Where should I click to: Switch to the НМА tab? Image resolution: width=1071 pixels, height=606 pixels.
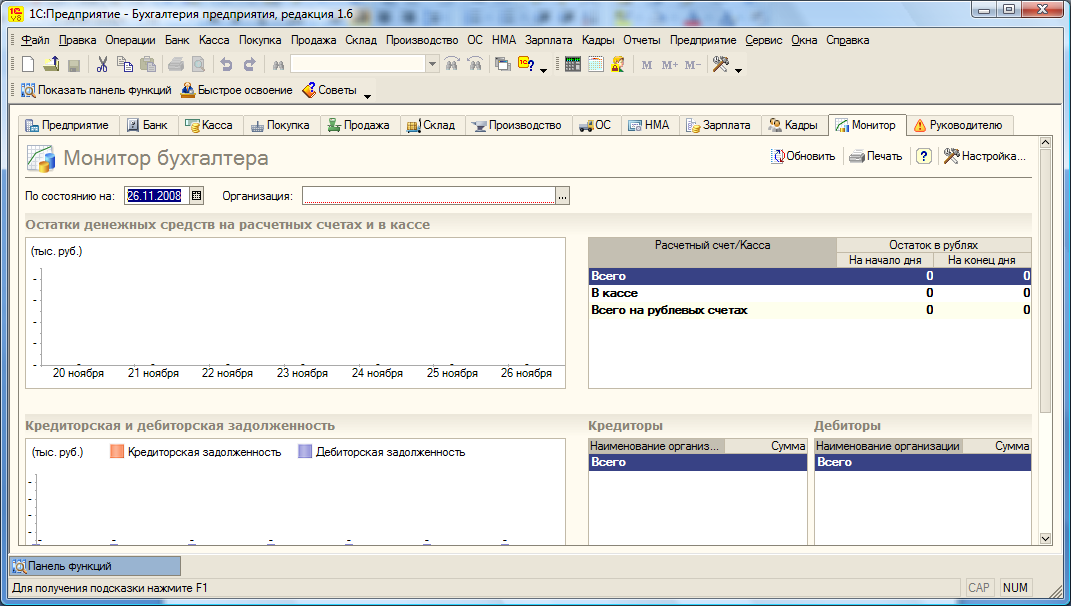[x=649, y=125]
